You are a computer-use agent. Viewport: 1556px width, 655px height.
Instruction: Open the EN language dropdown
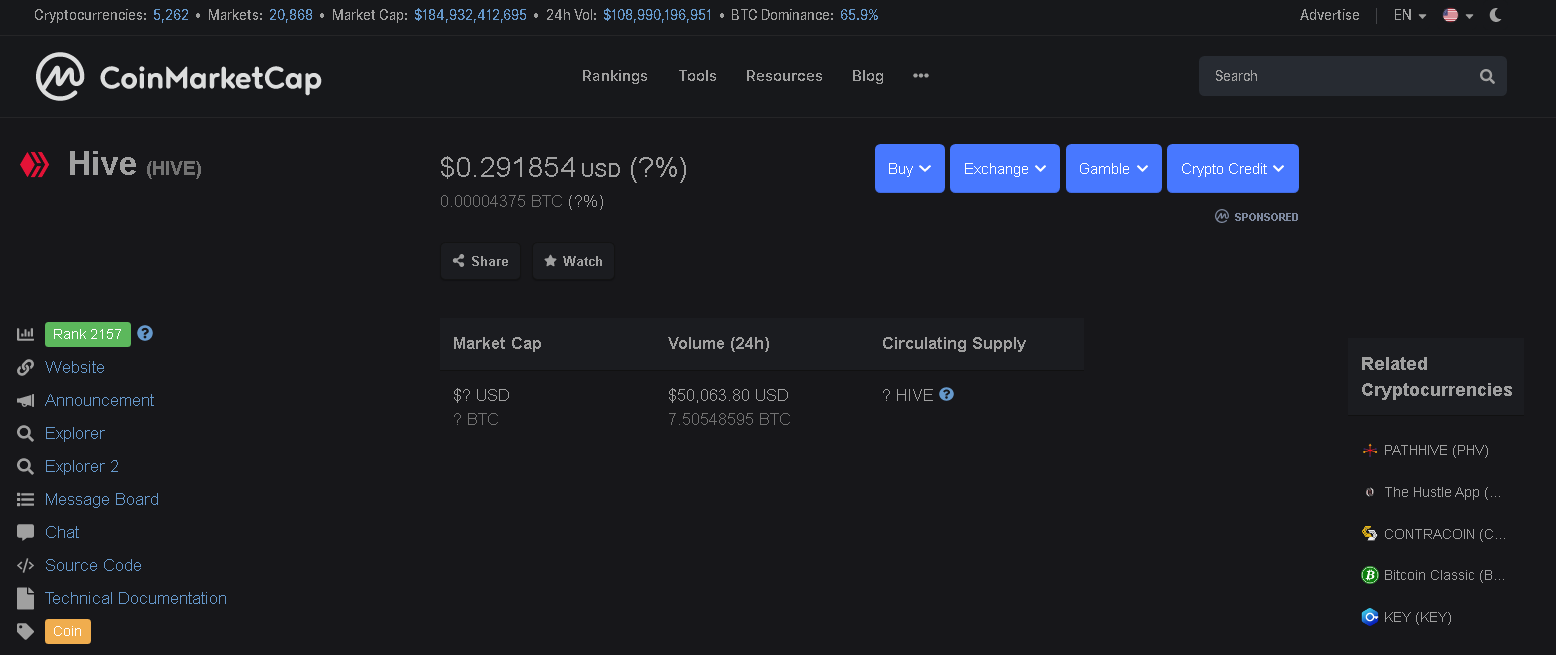tap(1408, 15)
